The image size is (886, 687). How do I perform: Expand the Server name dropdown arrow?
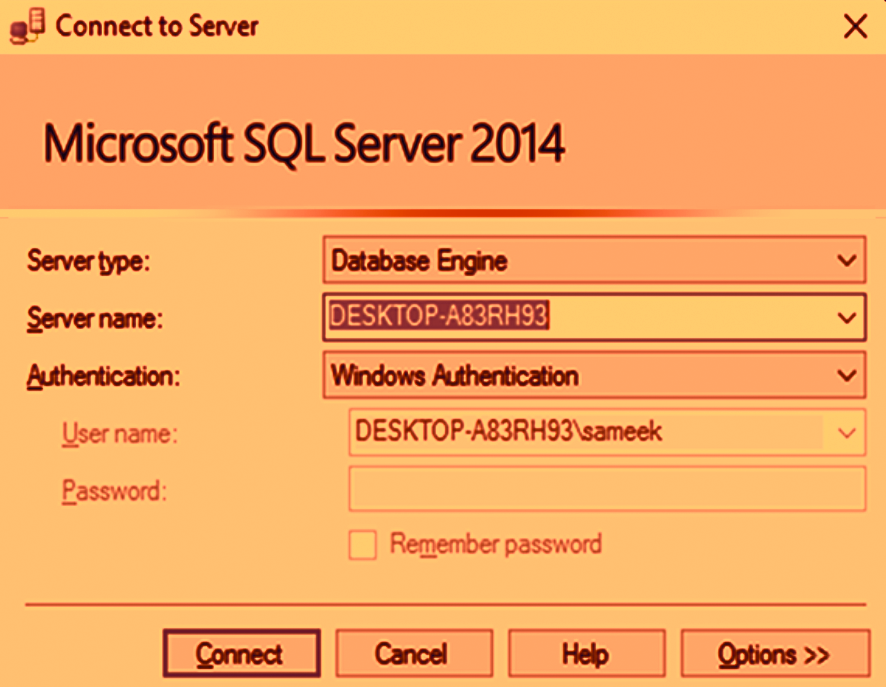click(x=847, y=318)
